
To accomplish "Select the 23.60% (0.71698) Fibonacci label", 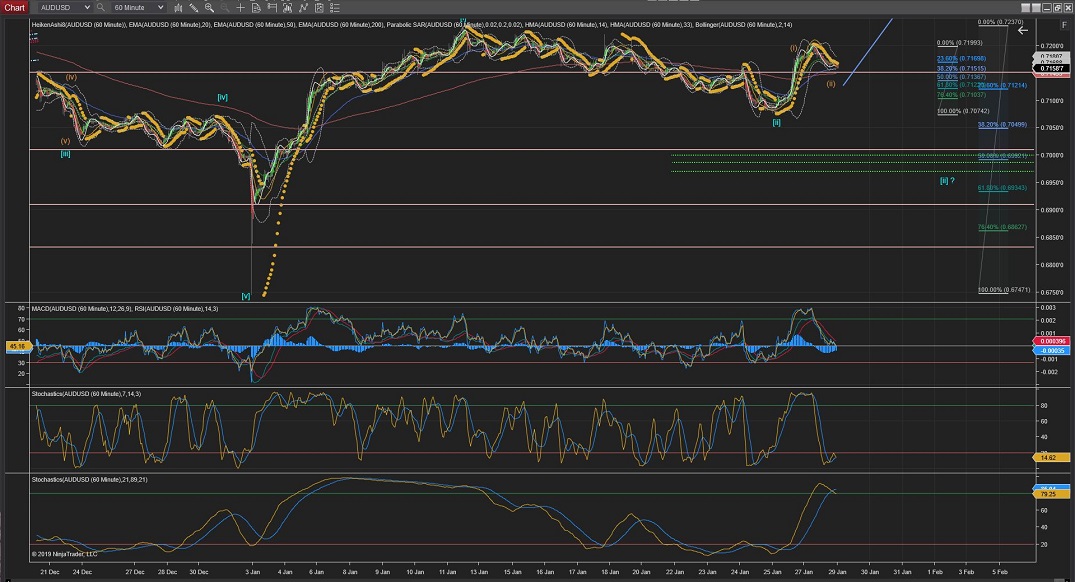I will [962, 58].
